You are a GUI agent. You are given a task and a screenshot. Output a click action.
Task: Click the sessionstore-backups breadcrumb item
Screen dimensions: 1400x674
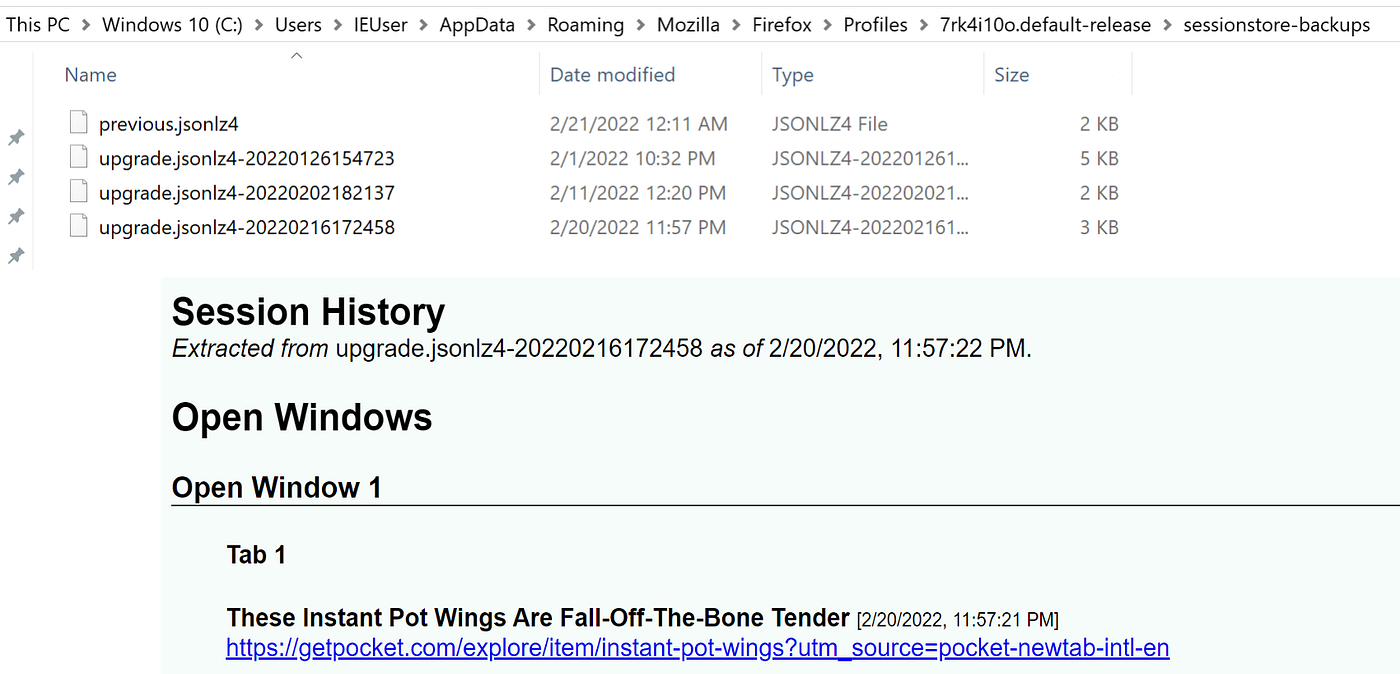tap(1277, 24)
